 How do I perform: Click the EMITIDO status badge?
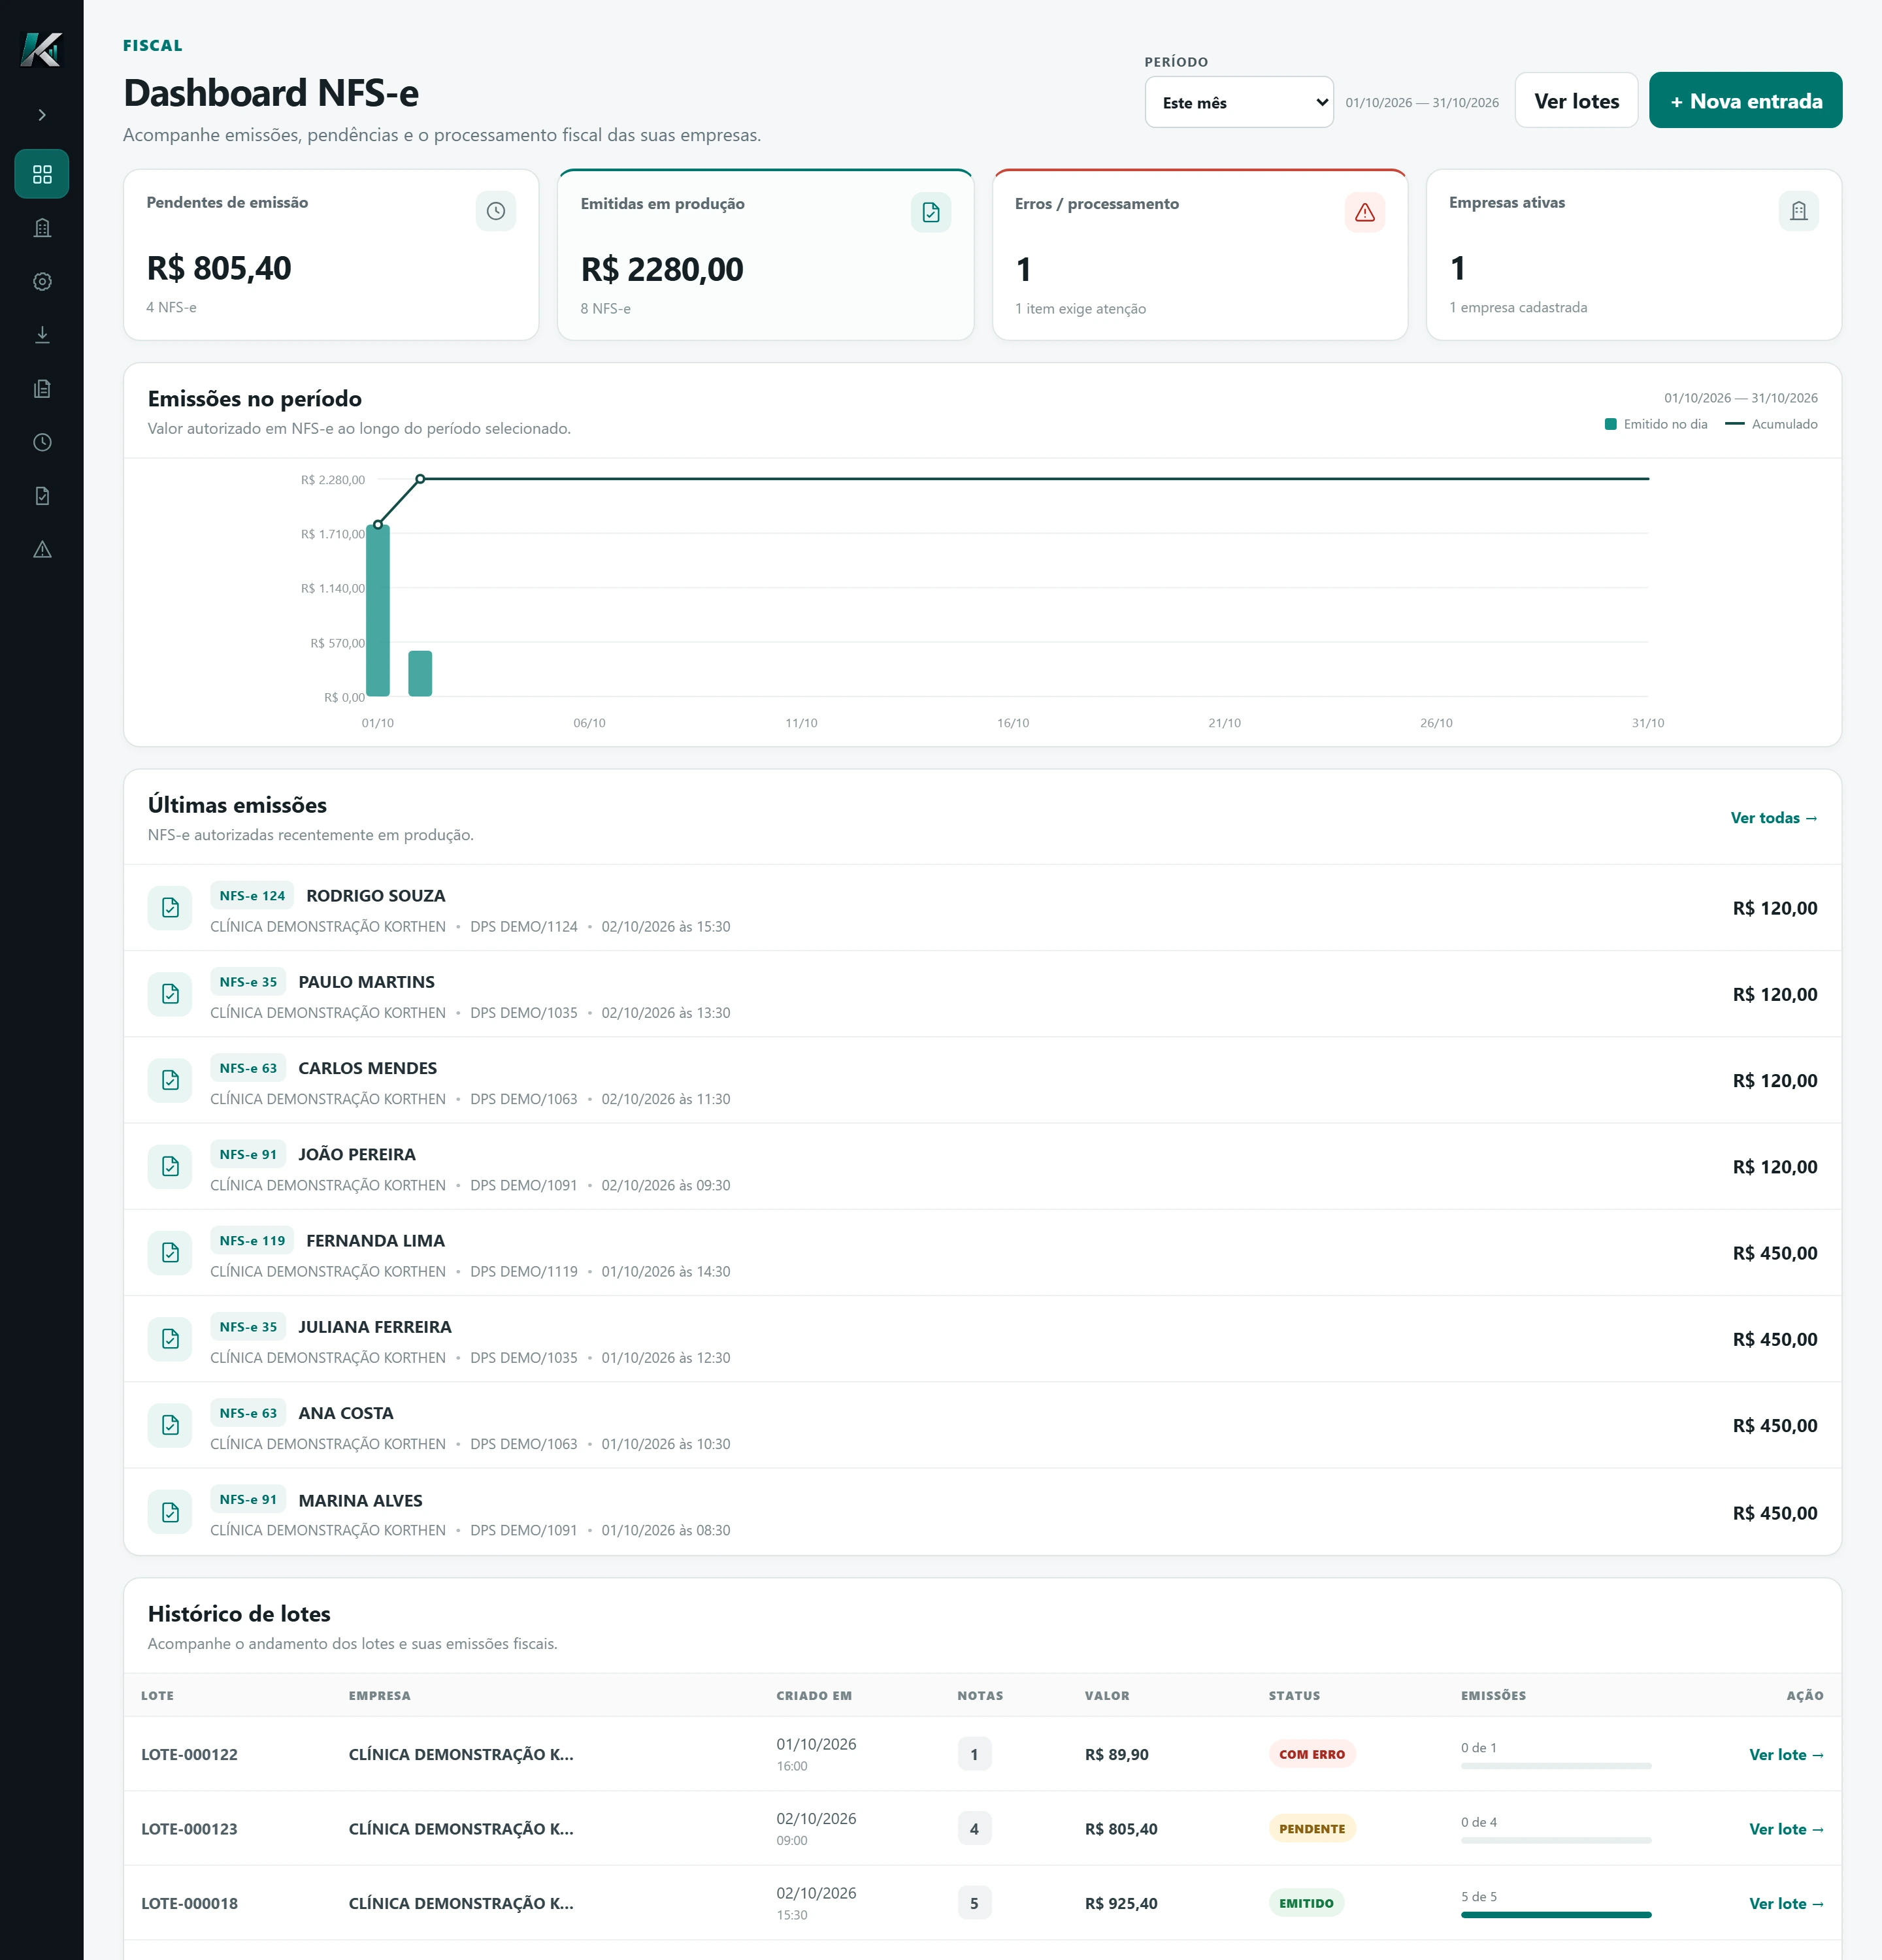[x=1306, y=1904]
